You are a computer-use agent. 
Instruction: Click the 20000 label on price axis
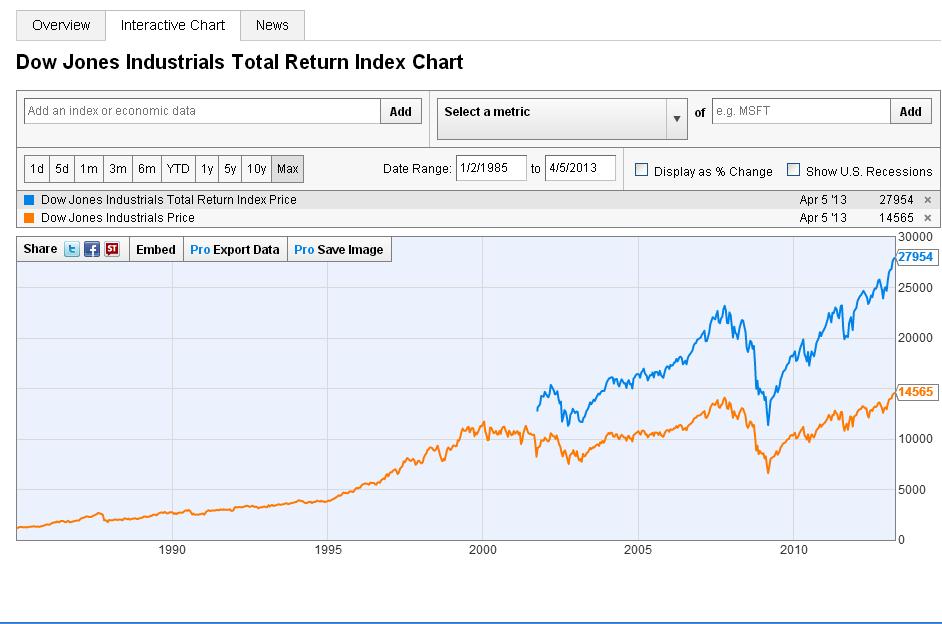click(915, 338)
